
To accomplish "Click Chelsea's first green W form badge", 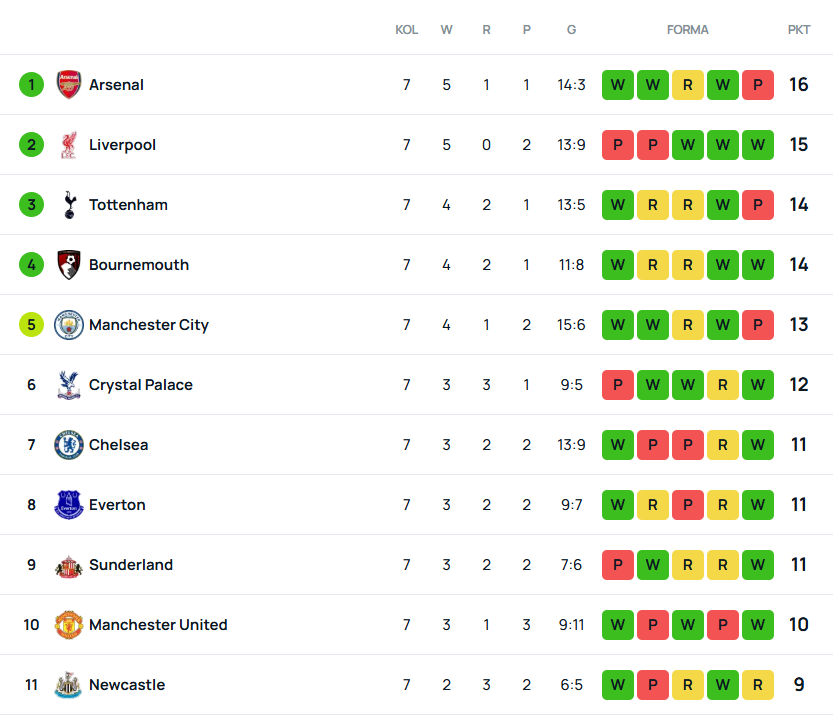I will 617,445.
